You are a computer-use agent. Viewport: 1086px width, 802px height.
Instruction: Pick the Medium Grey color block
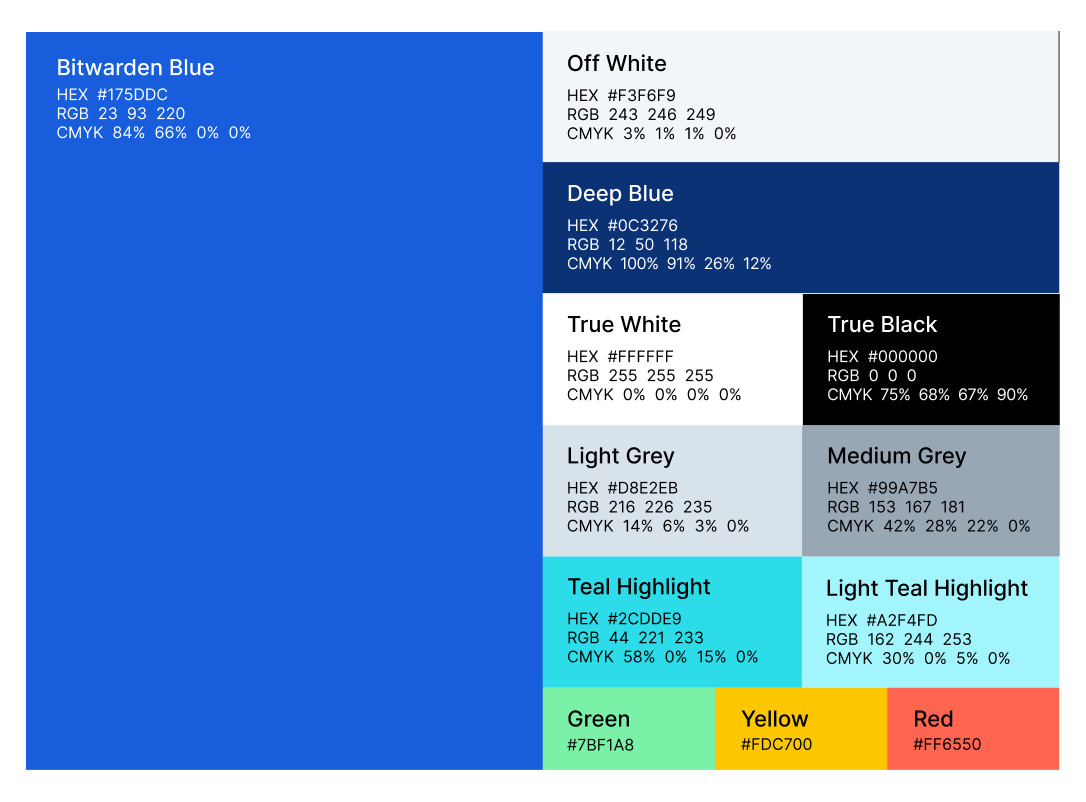930,490
